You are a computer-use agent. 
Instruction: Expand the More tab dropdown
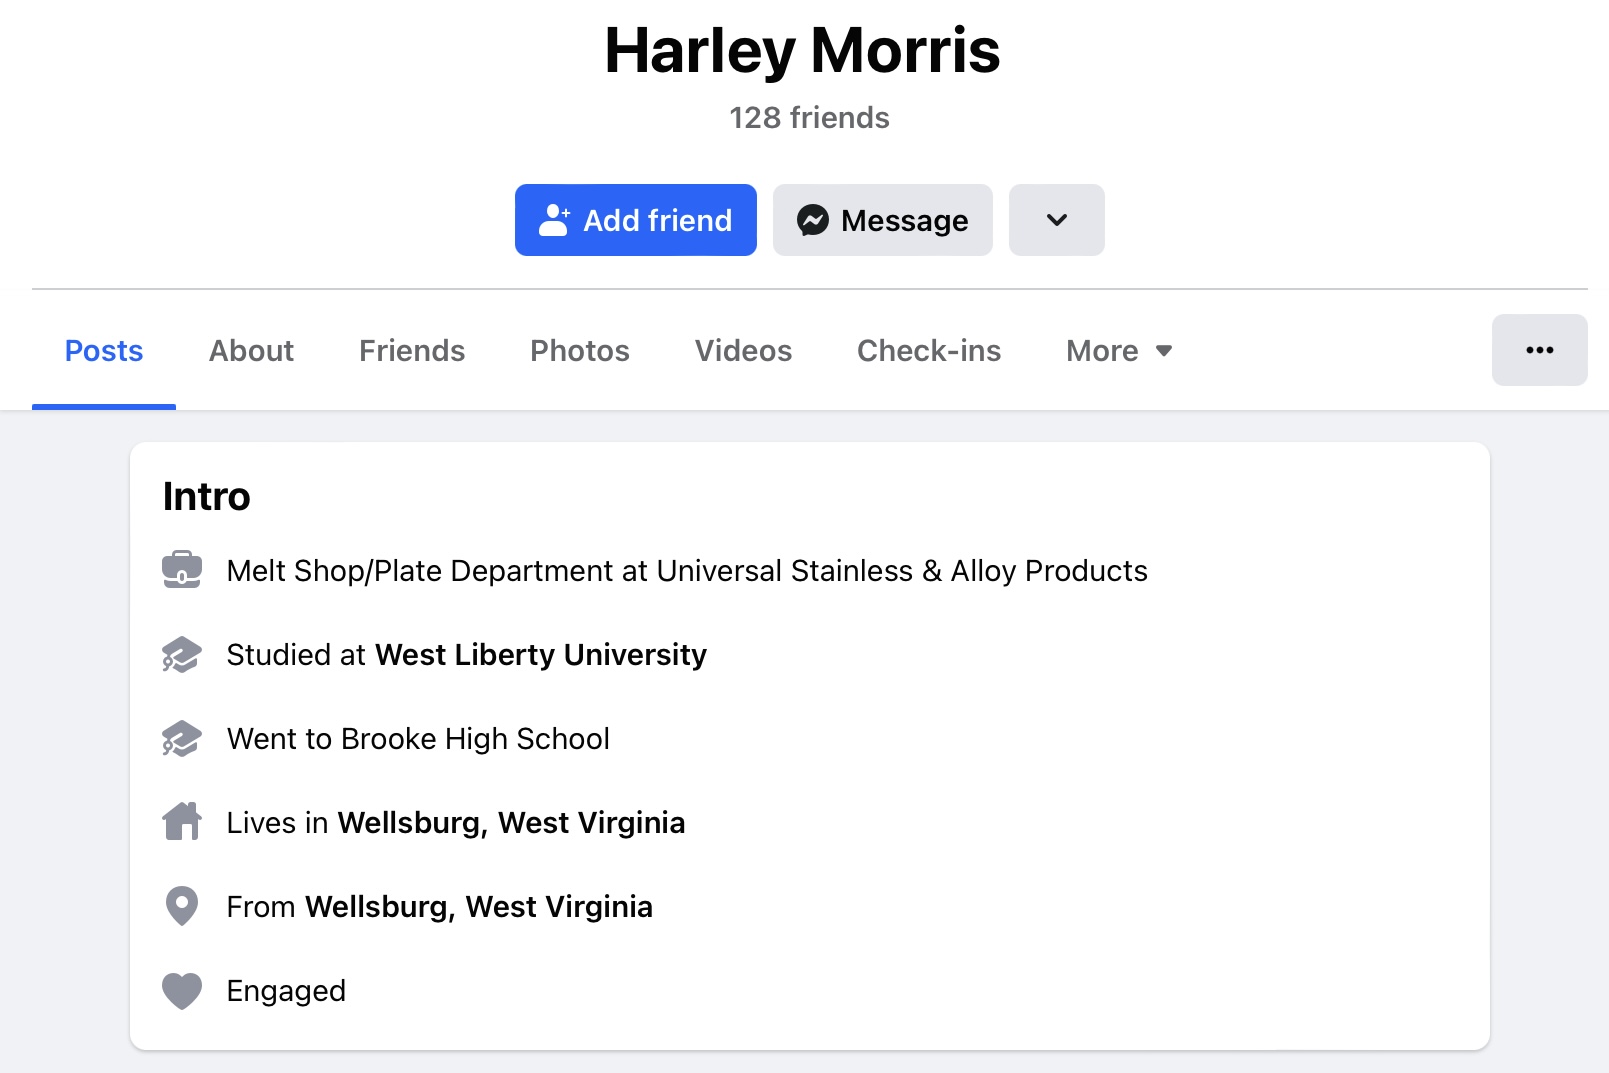1119,351
